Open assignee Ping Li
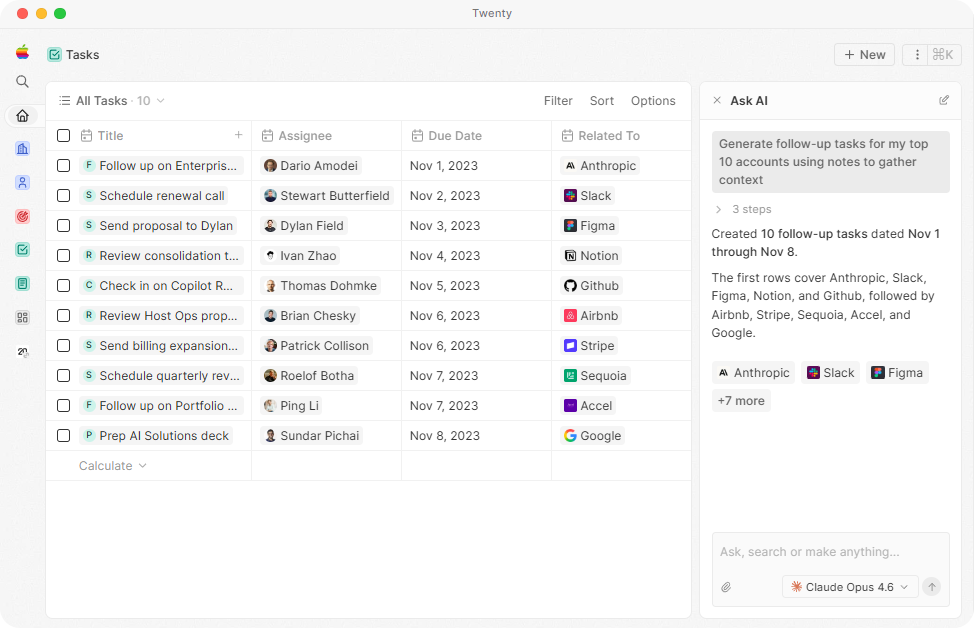This screenshot has height=628, width=974. pyautogui.click(x=291, y=406)
